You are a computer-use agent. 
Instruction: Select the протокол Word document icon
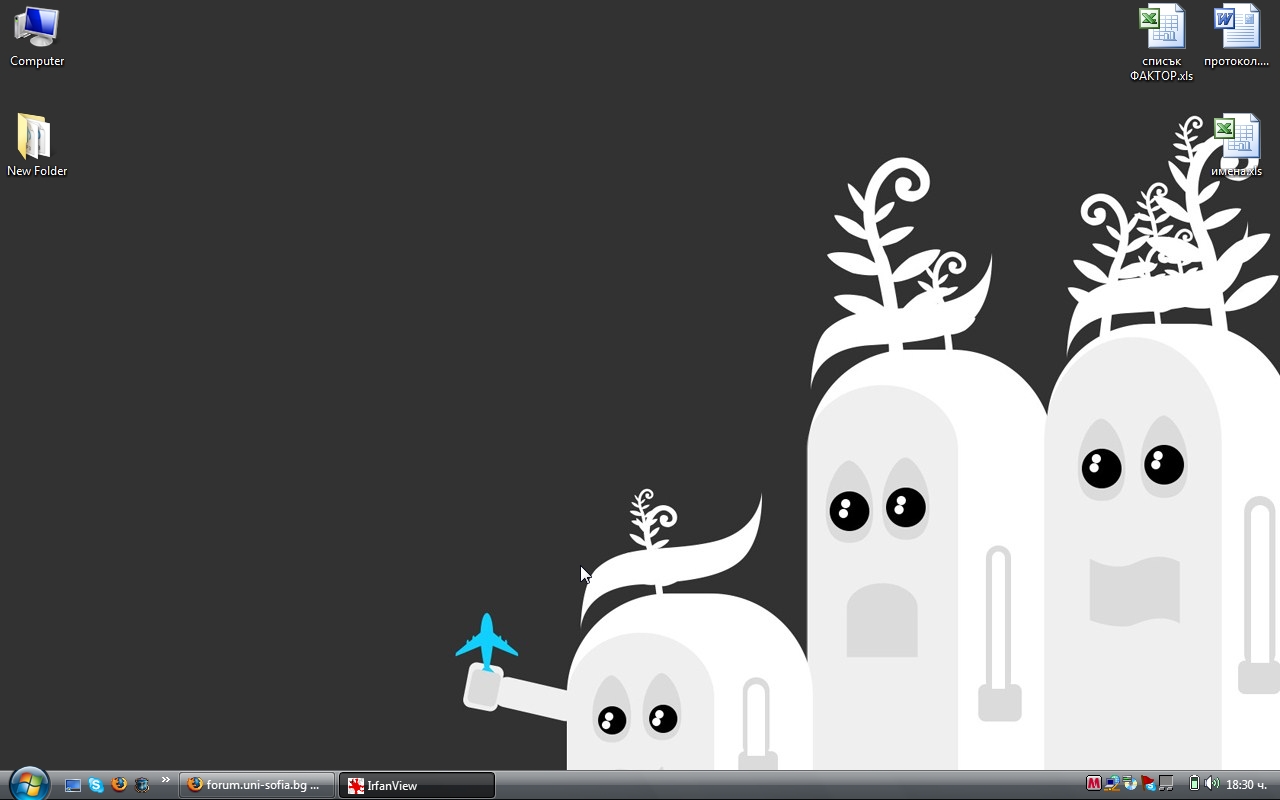(1236, 37)
